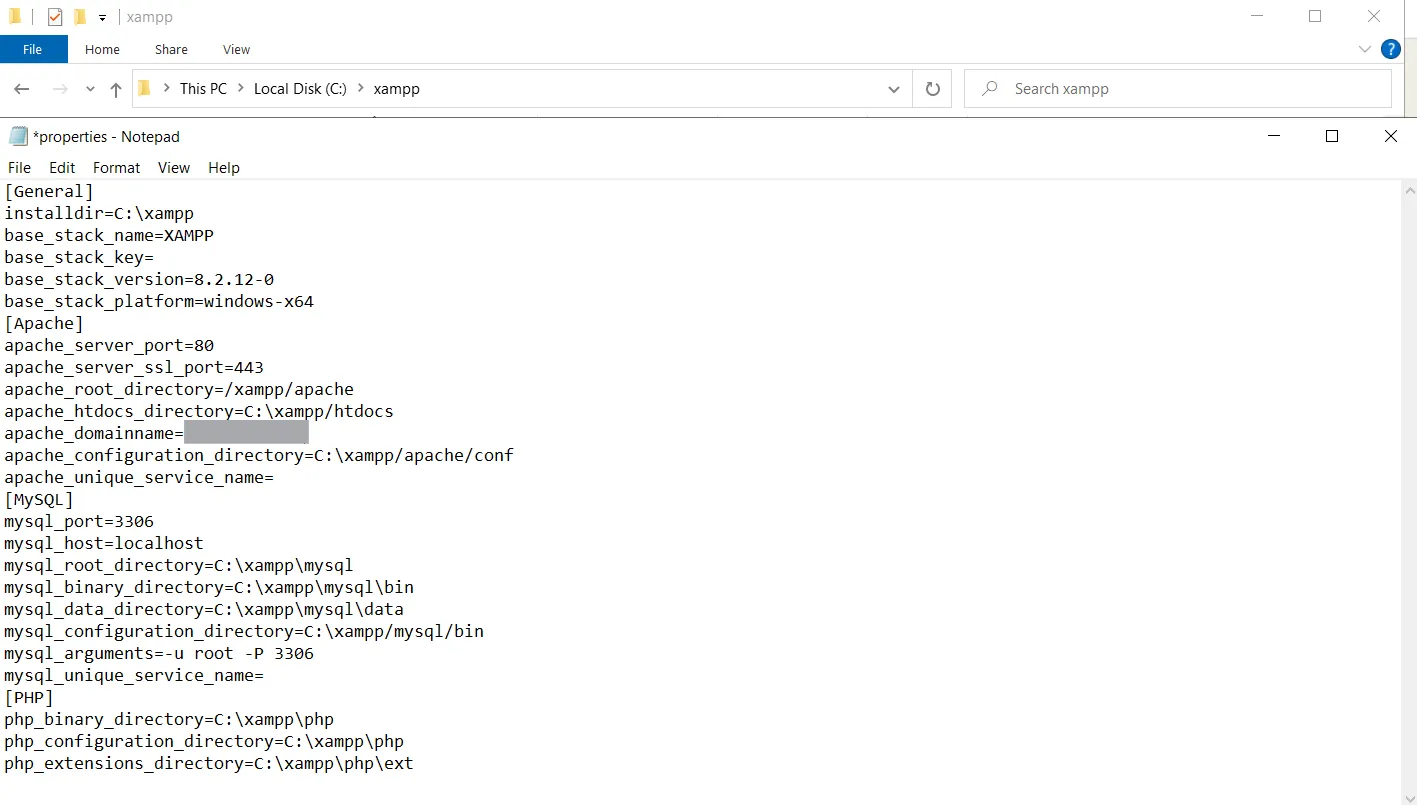Click the forward arrow in Explorer navigation

pos(60,89)
